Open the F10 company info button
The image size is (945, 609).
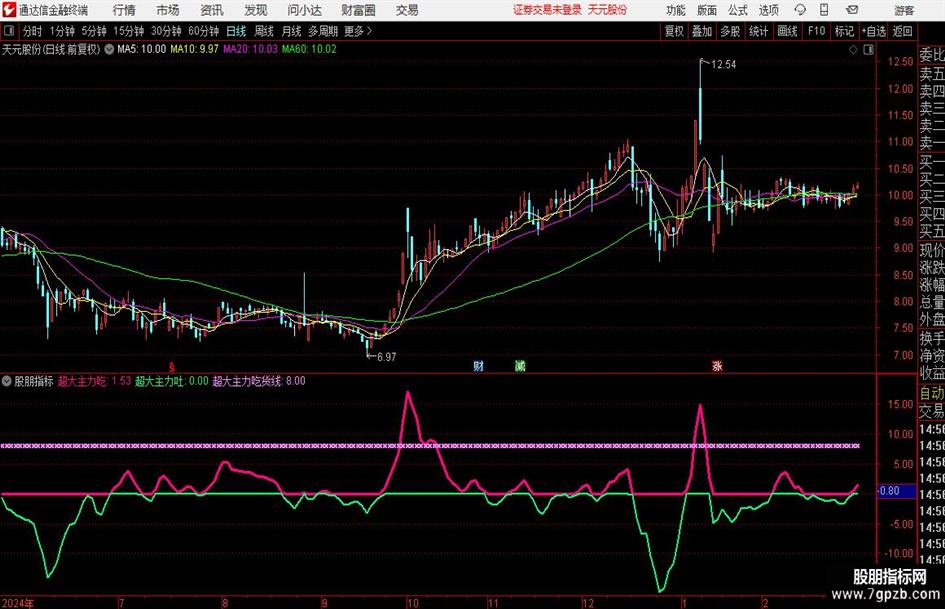coord(816,31)
